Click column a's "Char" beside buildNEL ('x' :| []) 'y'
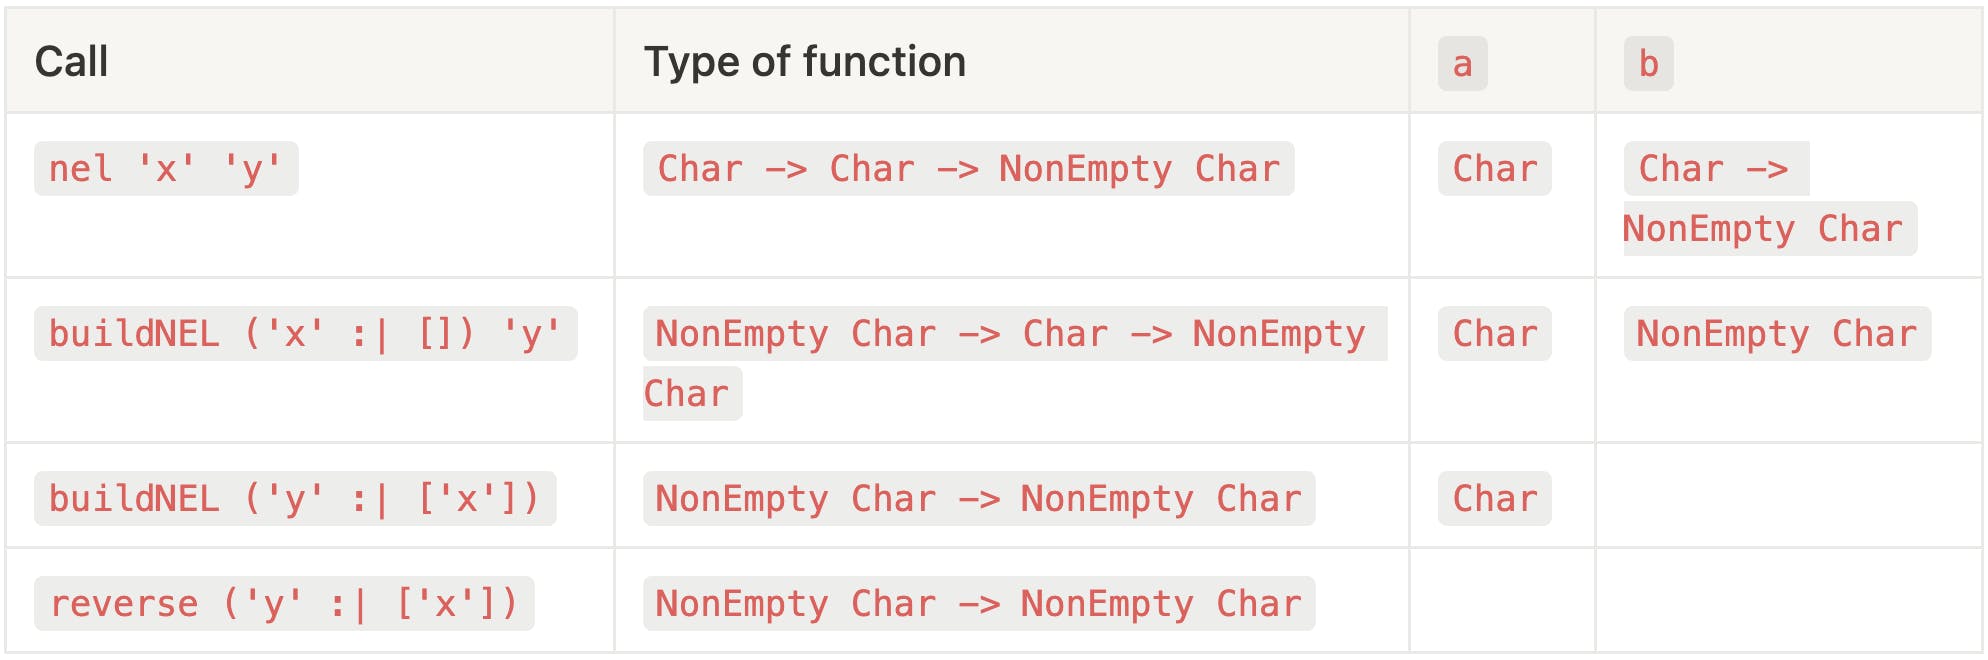The height and width of the screenshot is (660, 1988). tap(1494, 333)
